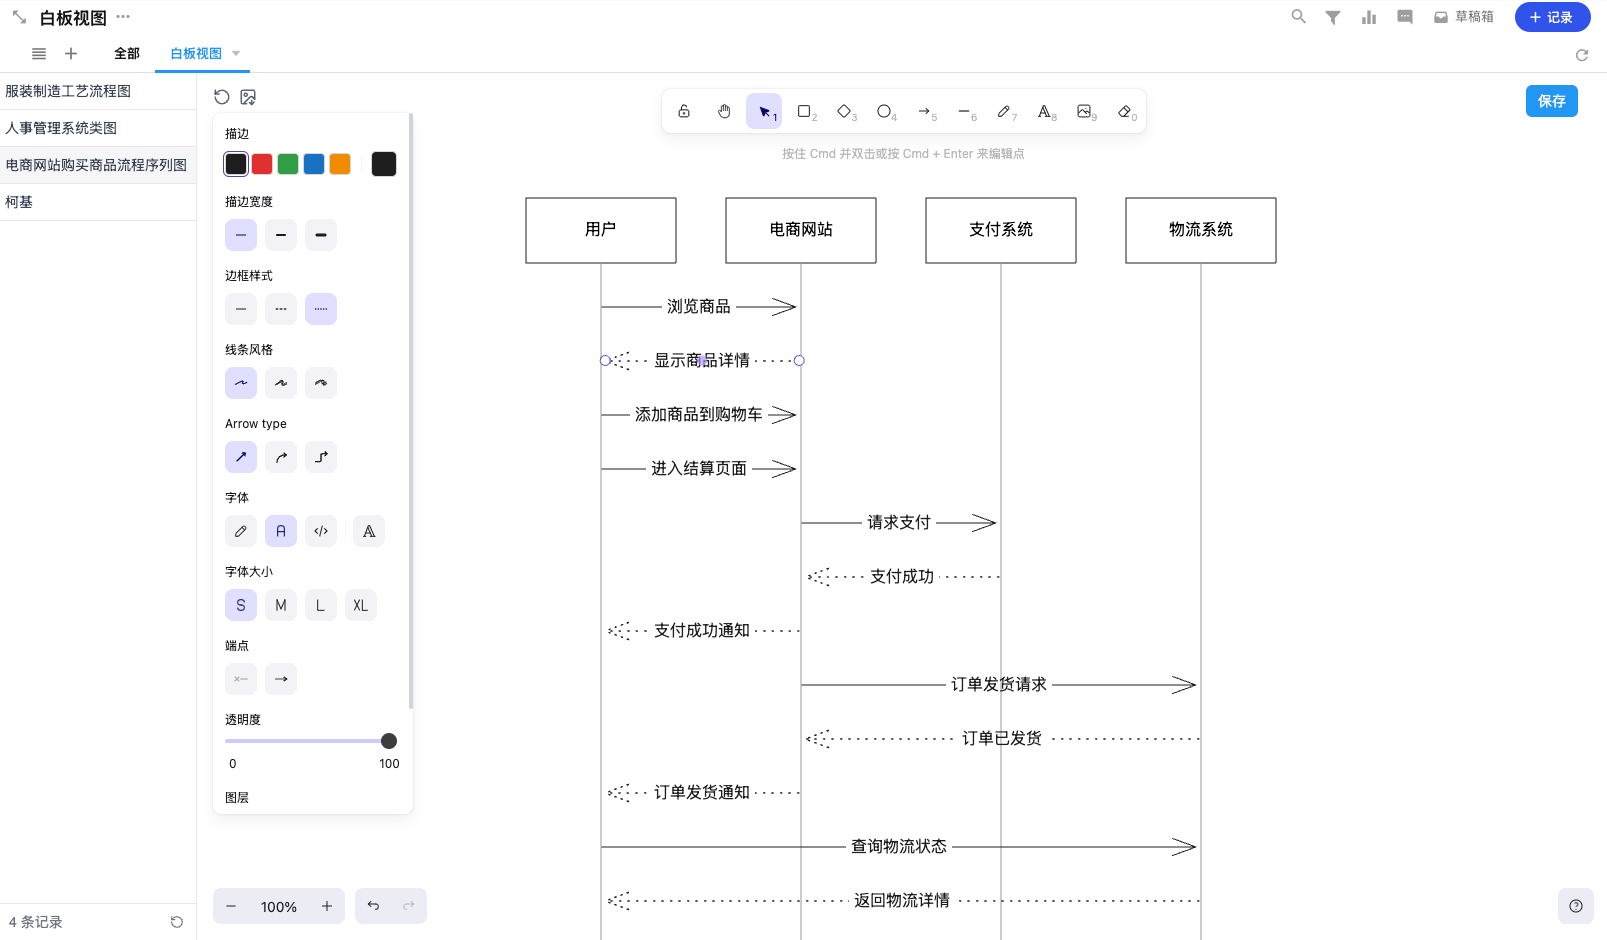The image size is (1607, 940).
Task: Toggle the canvas lock icon
Action: pos(684,111)
